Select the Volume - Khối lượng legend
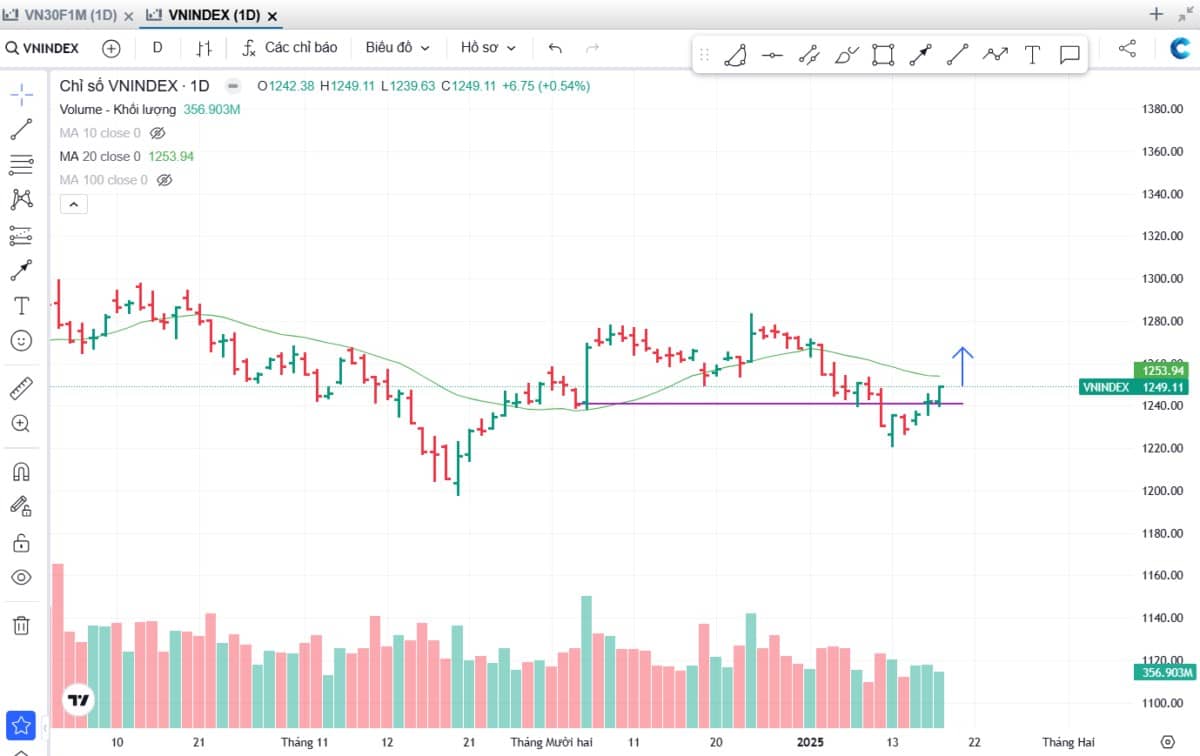The height and width of the screenshot is (756, 1200). [x=118, y=110]
